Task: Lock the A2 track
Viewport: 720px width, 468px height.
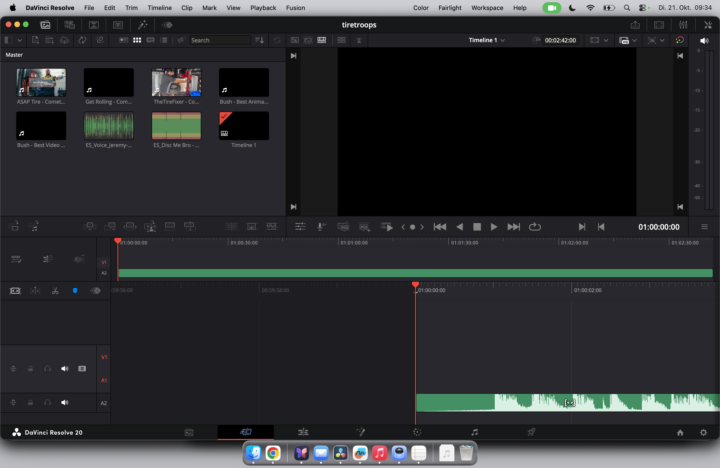Action: 30,403
